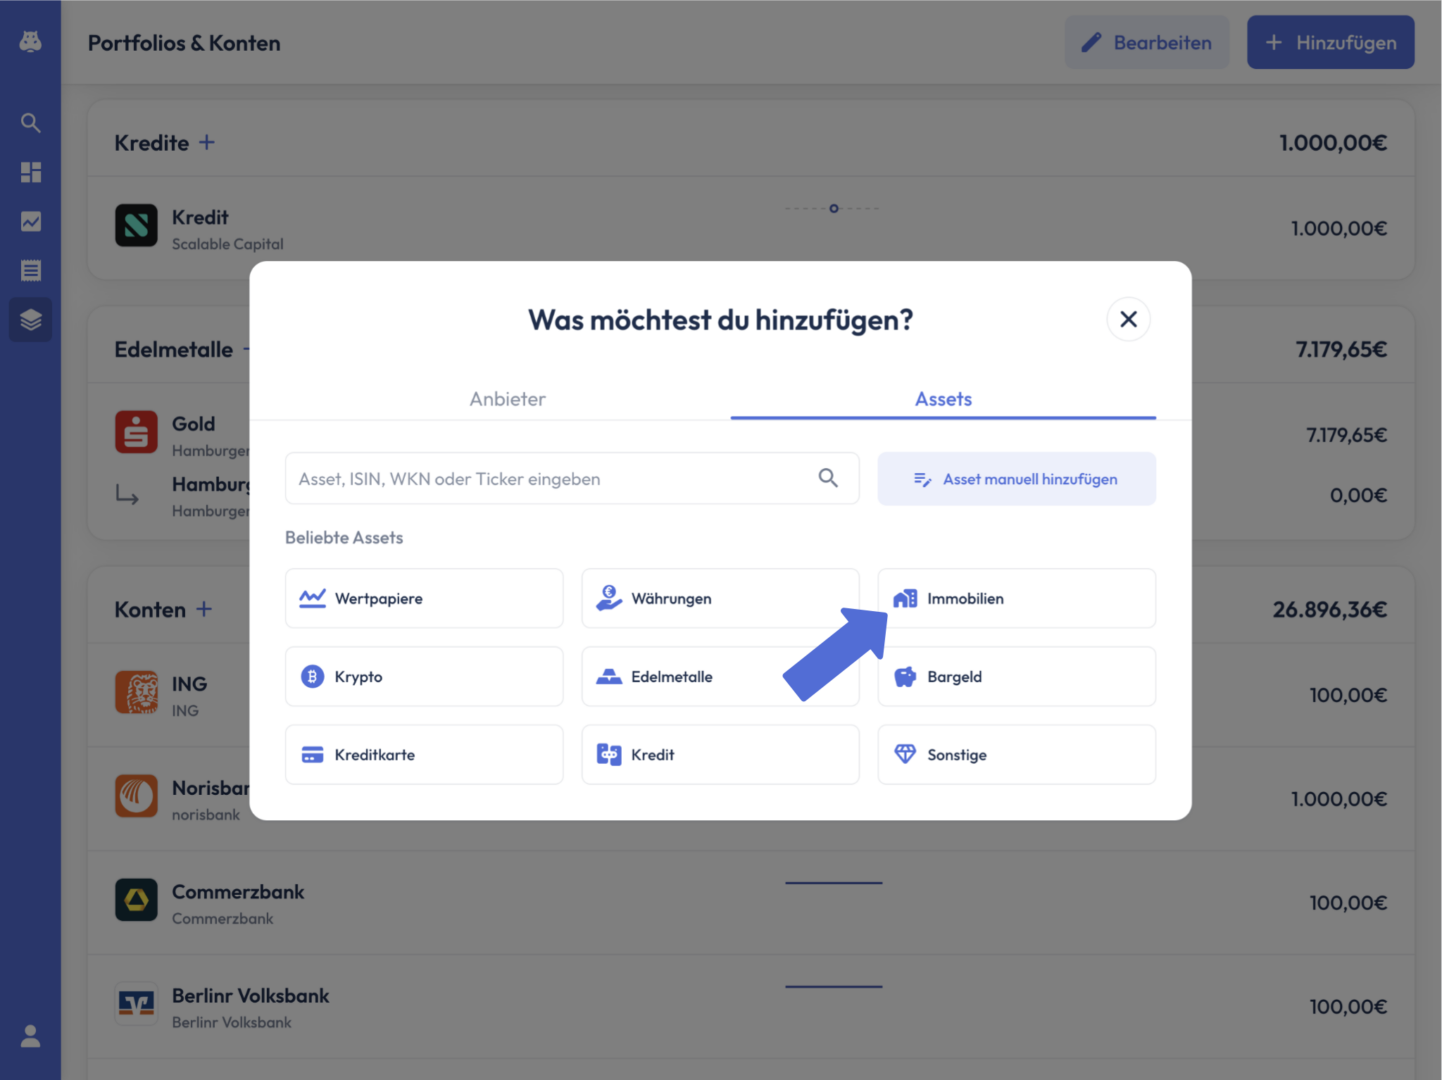Click the search magnifier in asset field
This screenshot has width=1442, height=1080.
click(x=828, y=478)
